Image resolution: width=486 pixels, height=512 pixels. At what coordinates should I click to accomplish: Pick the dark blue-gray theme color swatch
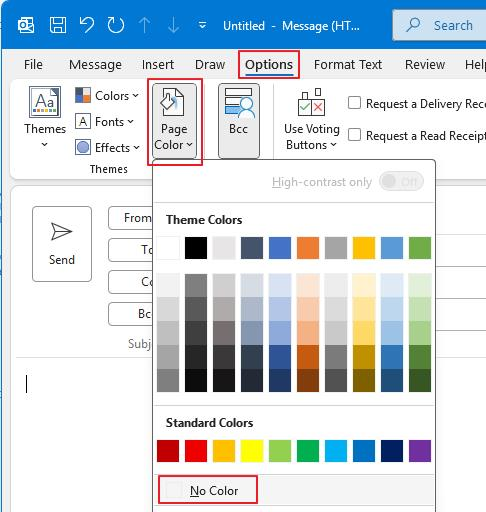point(252,248)
